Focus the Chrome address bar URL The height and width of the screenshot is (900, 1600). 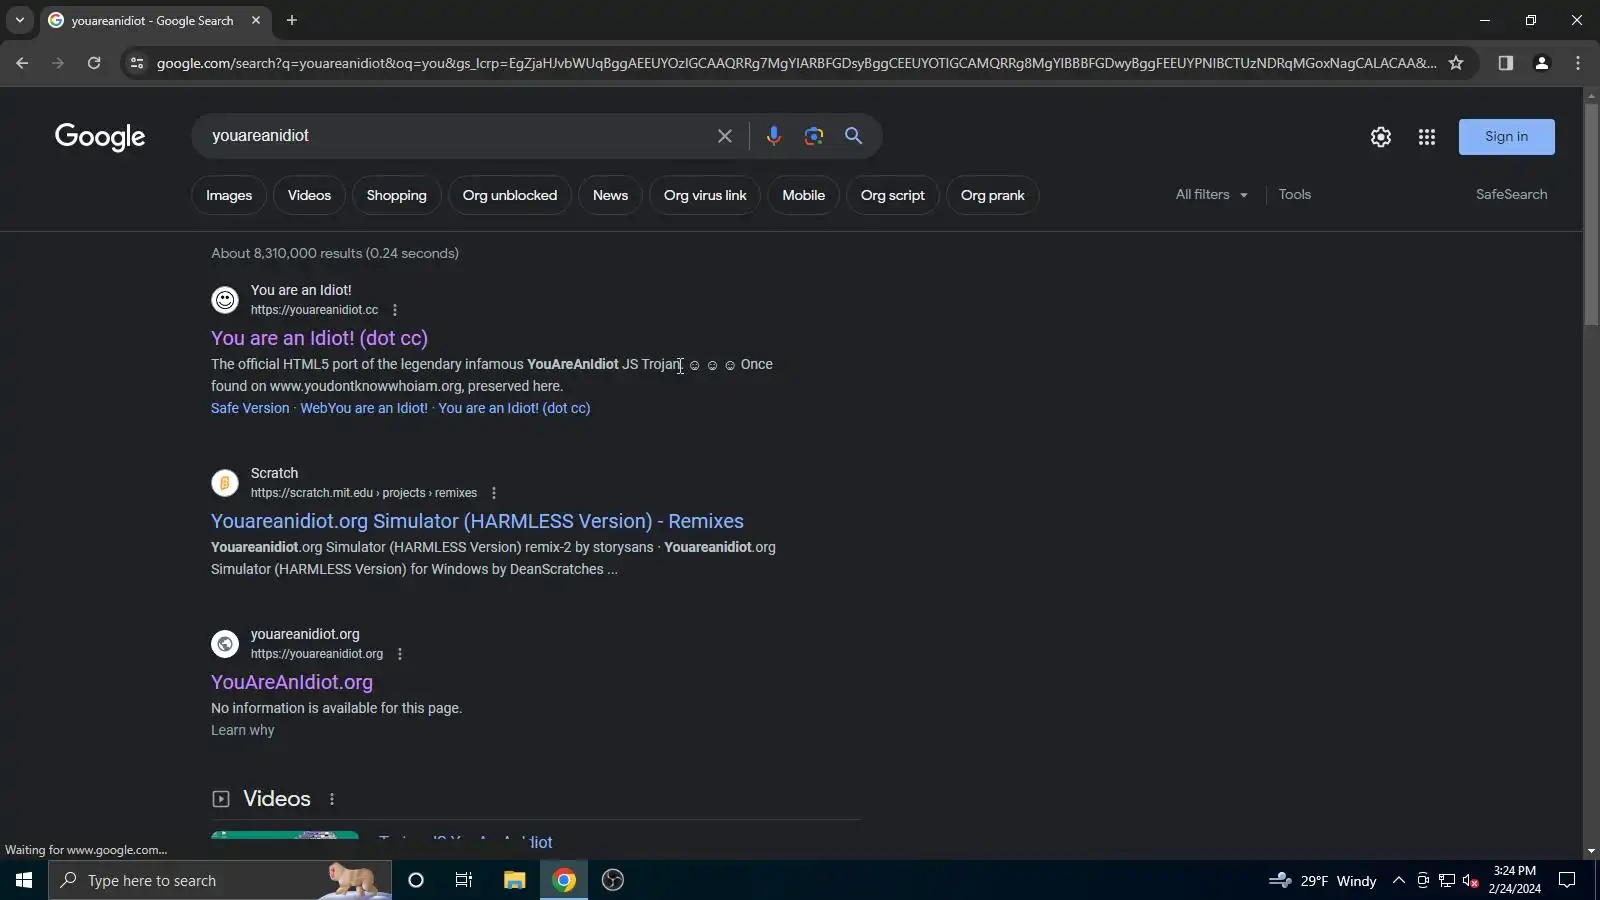pos(796,63)
